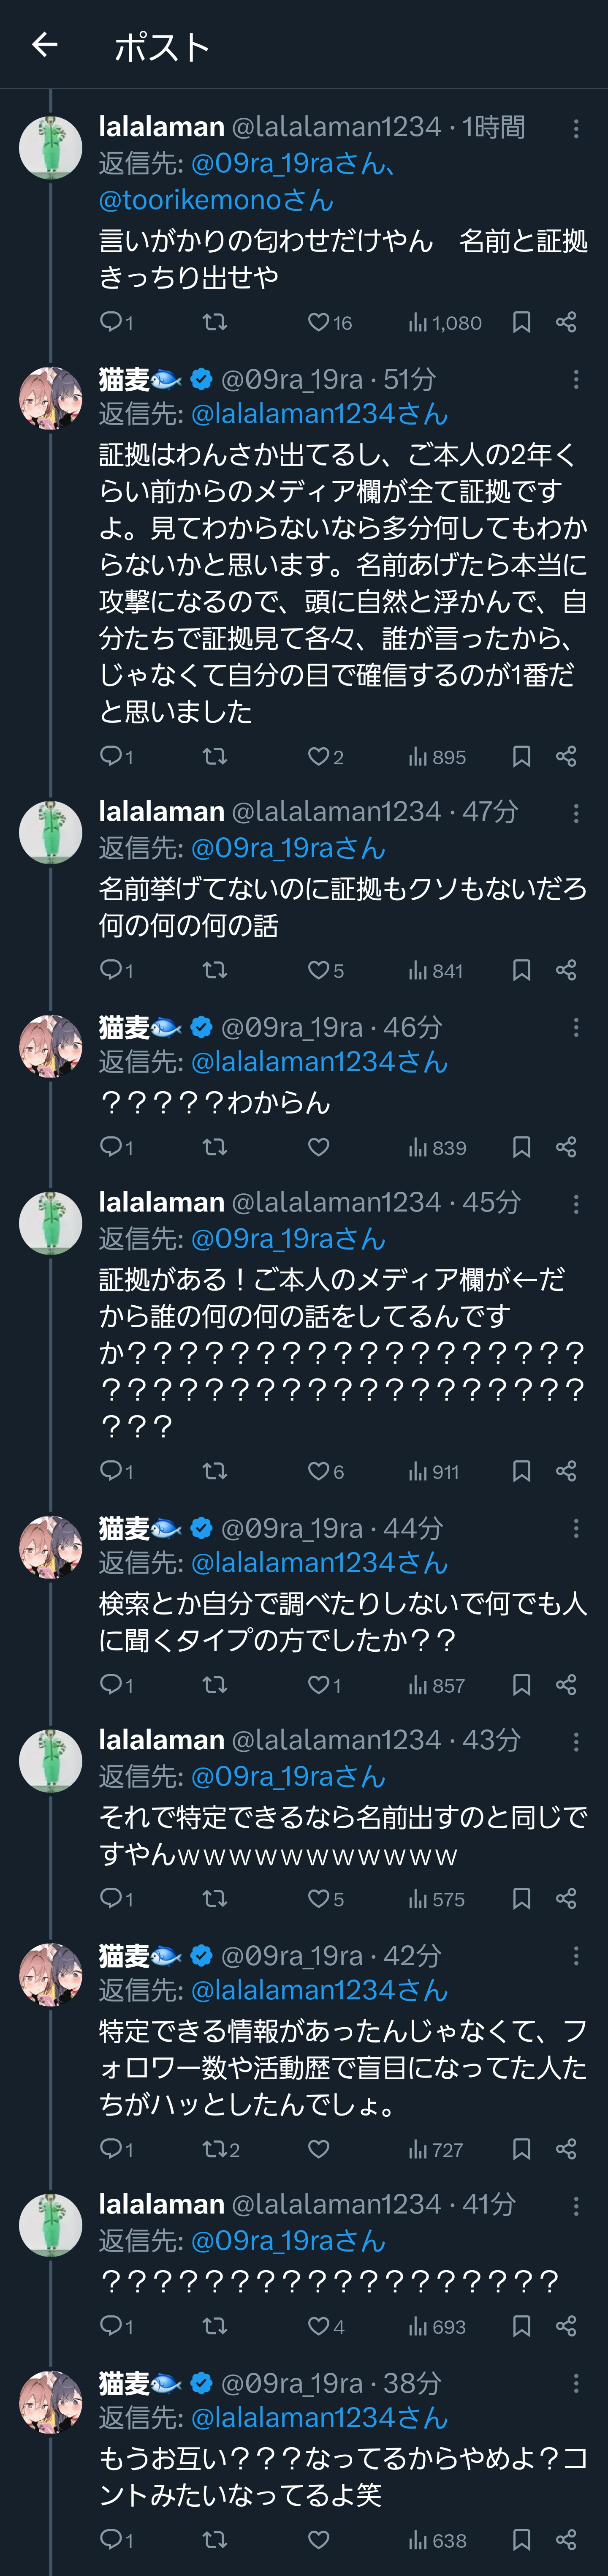Open @09ra_19ra link in 47分 reply

tap(288, 848)
